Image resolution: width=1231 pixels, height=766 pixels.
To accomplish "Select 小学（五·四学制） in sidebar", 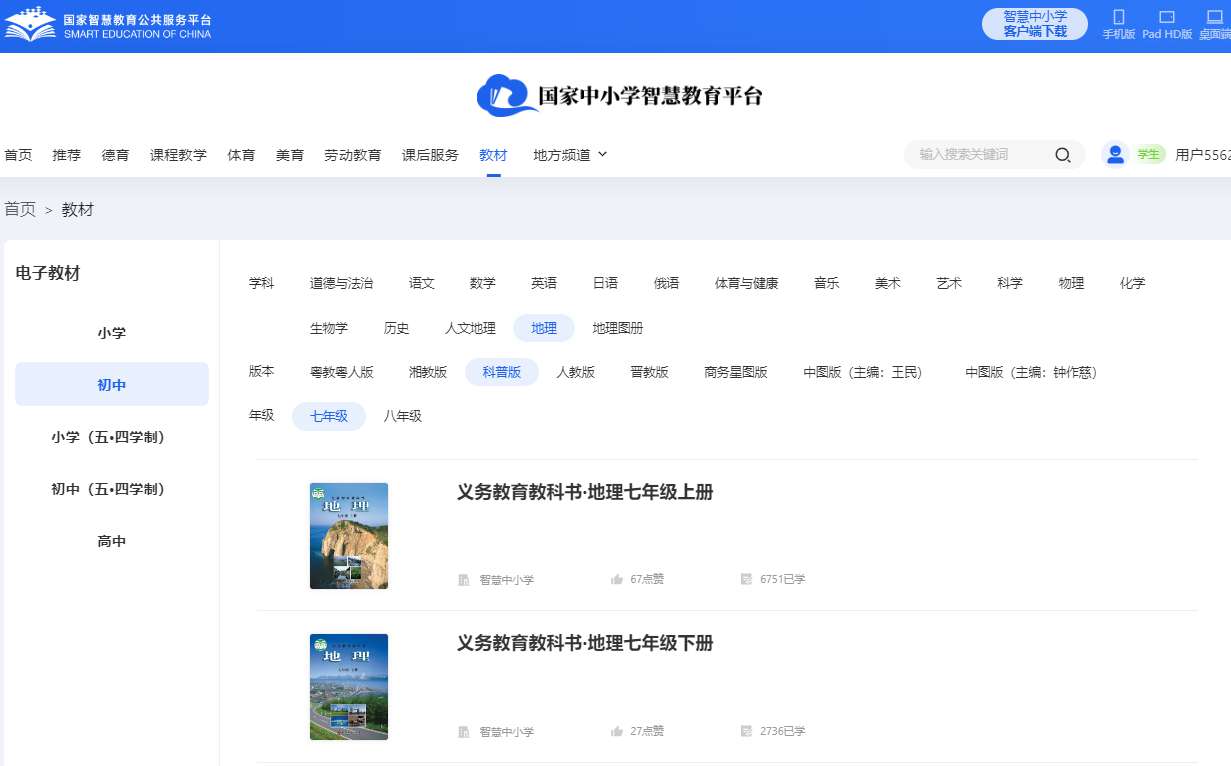I will (x=112, y=437).
